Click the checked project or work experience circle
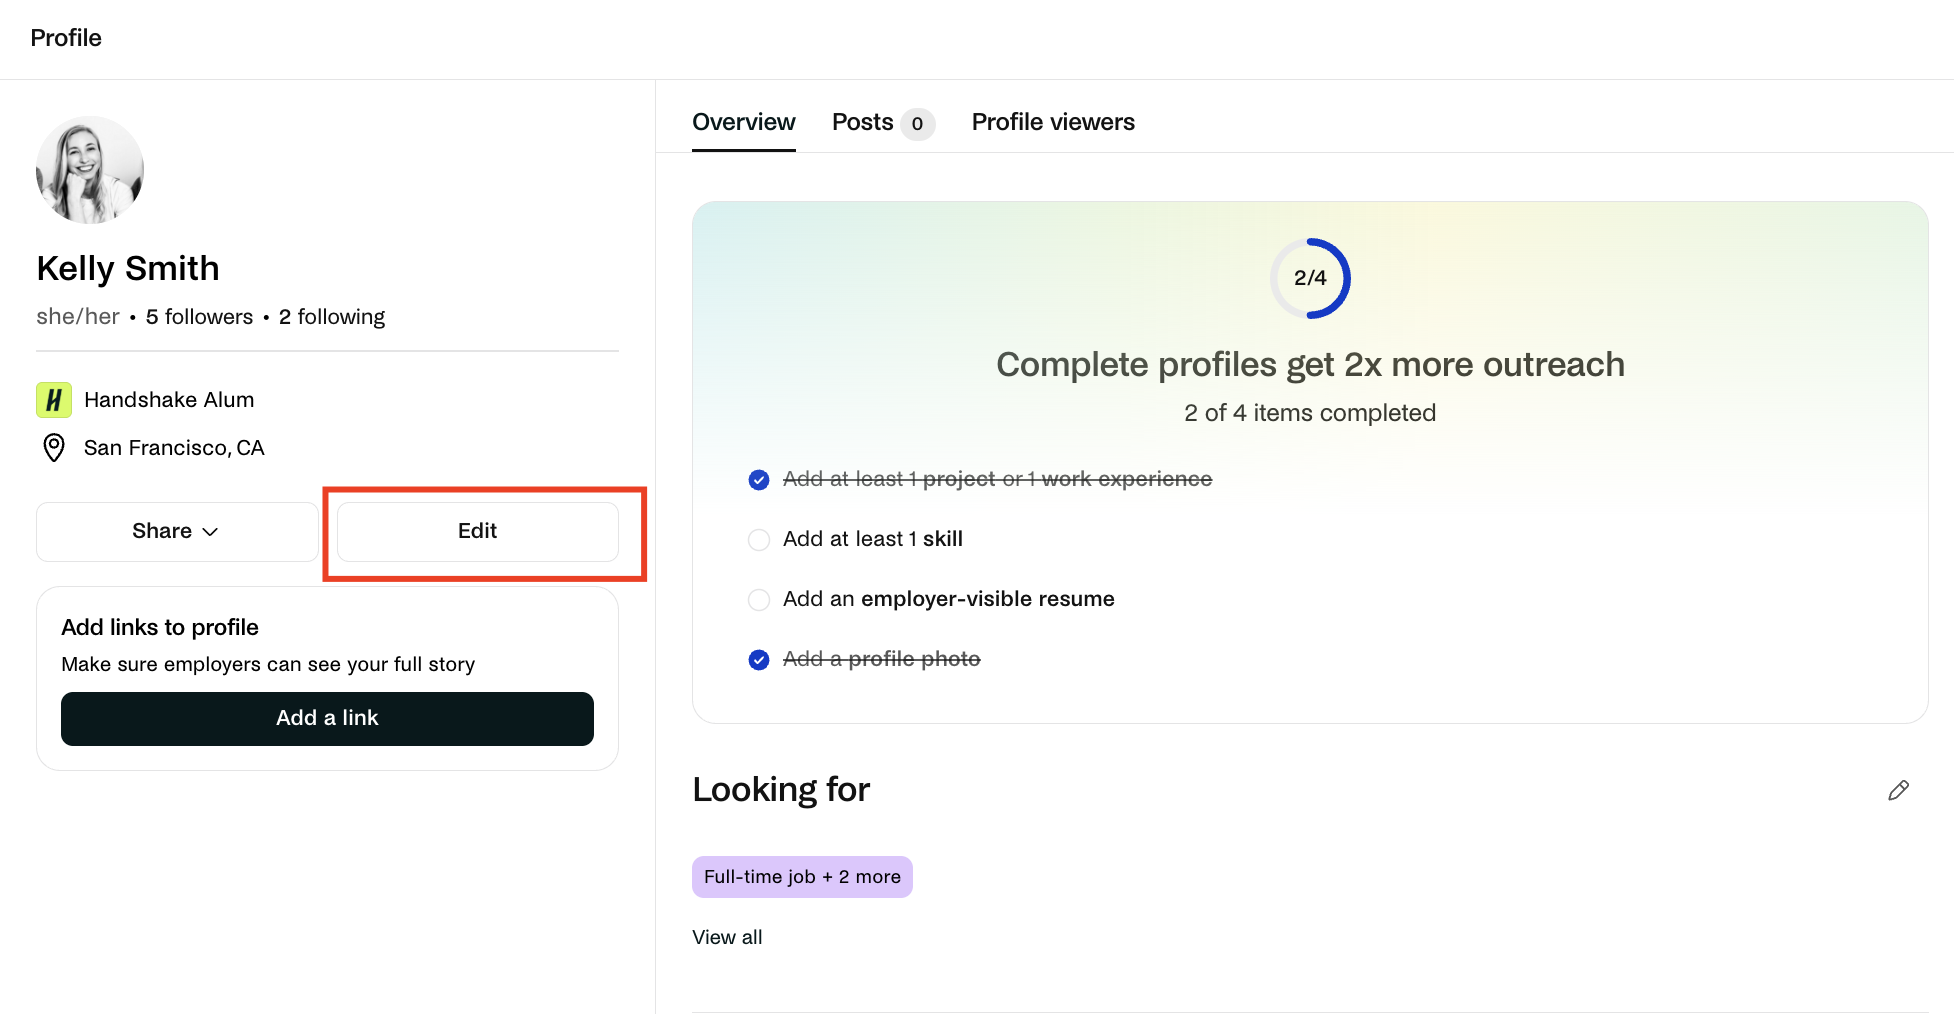 pyautogui.click(x=759, y=480)
